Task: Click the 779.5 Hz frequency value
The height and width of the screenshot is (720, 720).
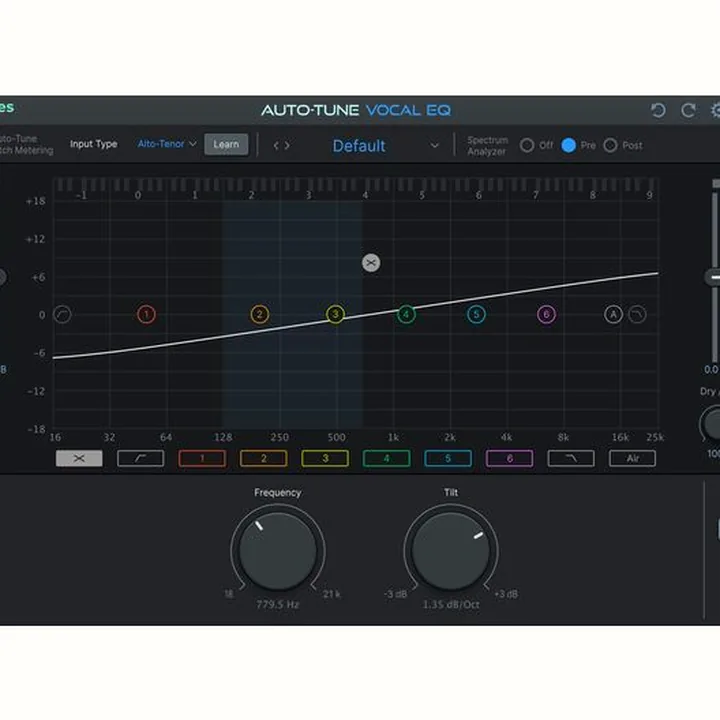Action: 278,604
